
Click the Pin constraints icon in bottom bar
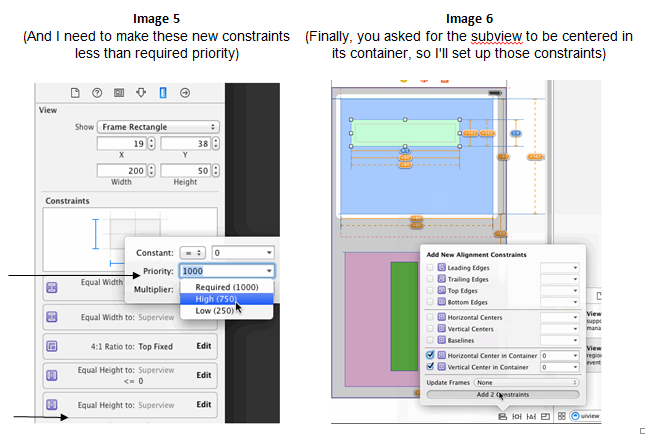click(x=518, y=414)
